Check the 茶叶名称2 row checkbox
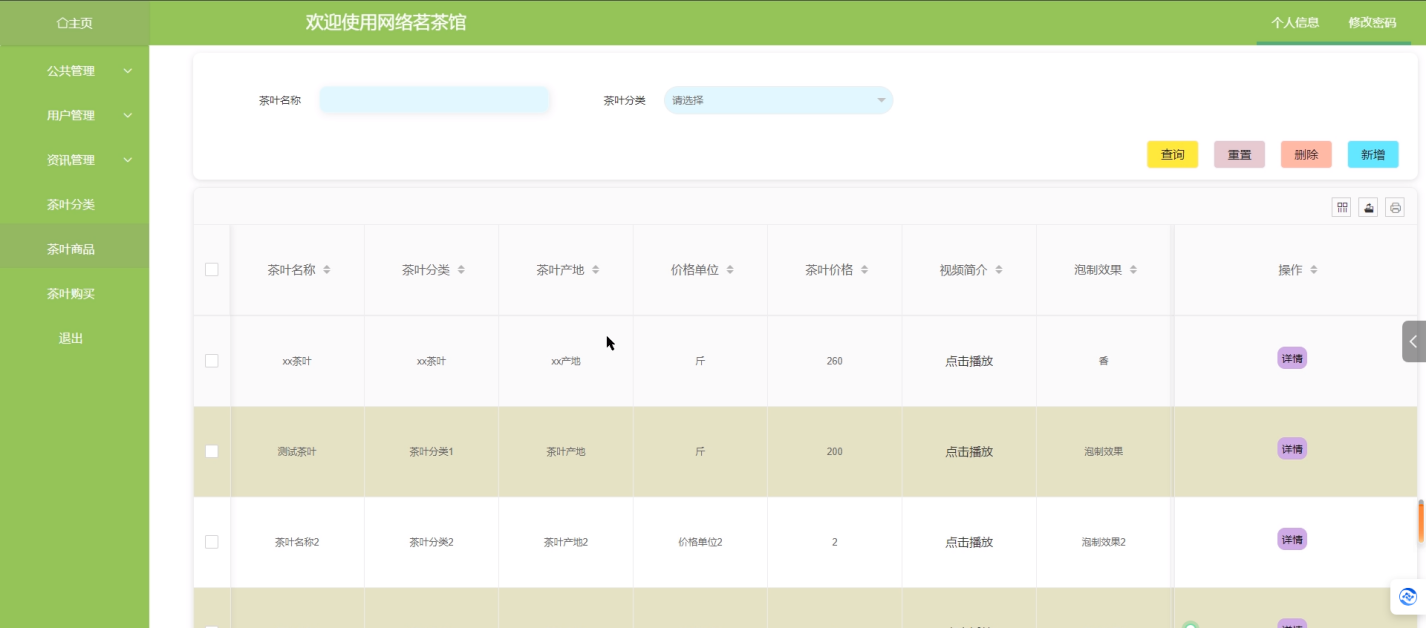 point(211,541)
